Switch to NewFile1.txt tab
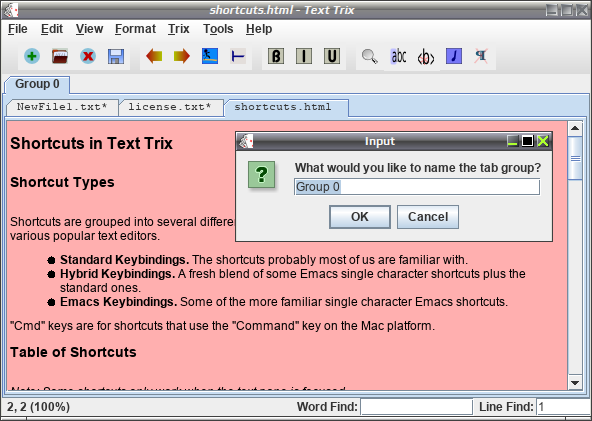Image resolution: width=592 pixels, height=421 pixels. coord(62,107)
